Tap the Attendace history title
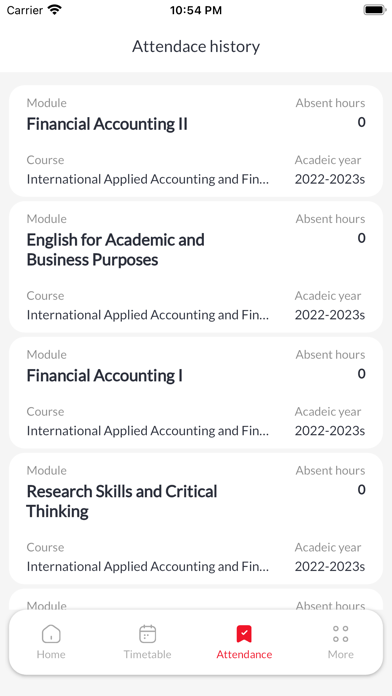This screenshot has width=392, height=696. click(196, 46)
